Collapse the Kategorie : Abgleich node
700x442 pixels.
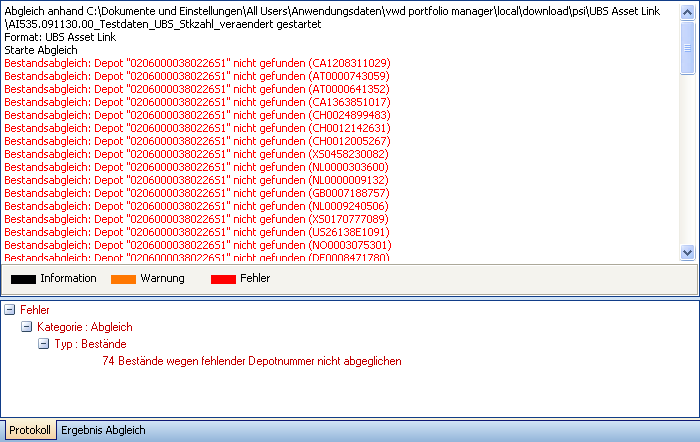point(27,327)
